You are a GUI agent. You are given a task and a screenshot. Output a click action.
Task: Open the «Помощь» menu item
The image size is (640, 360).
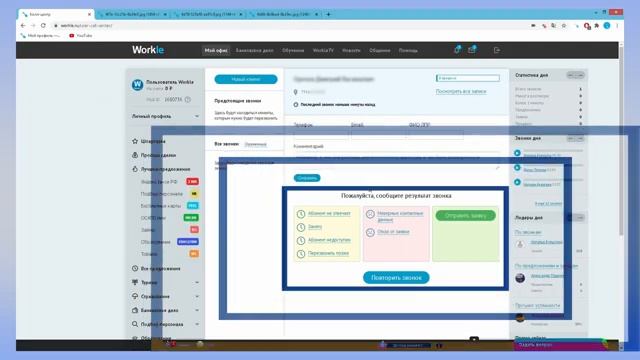[x=408, y=50]
